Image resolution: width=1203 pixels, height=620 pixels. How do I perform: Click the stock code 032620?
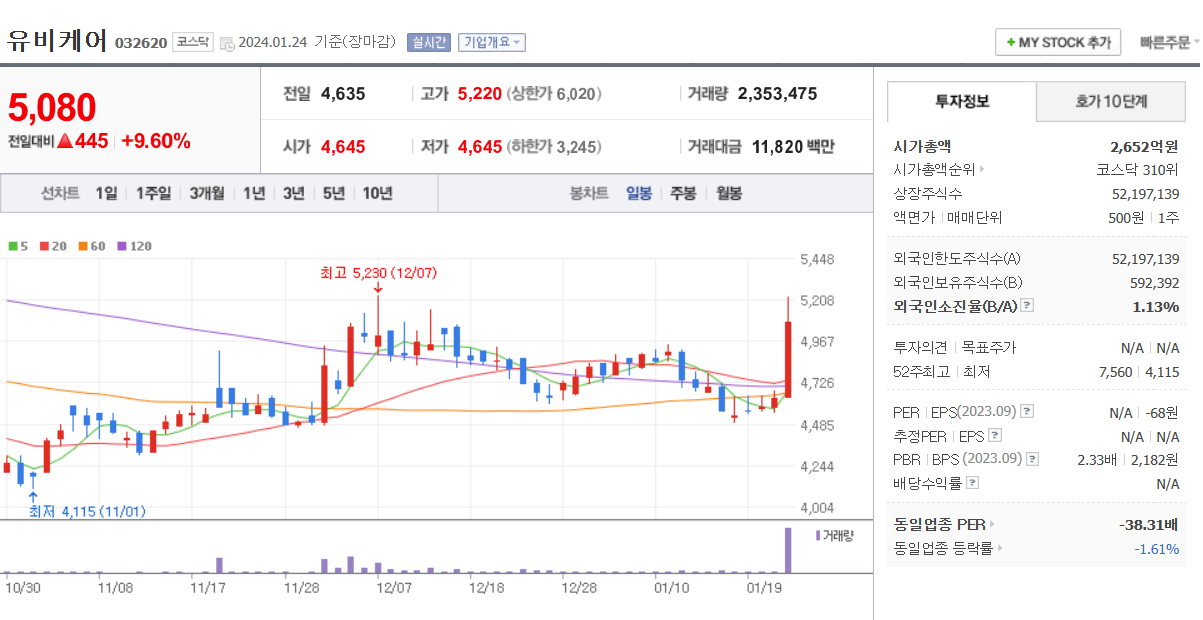tap(141, 43)
